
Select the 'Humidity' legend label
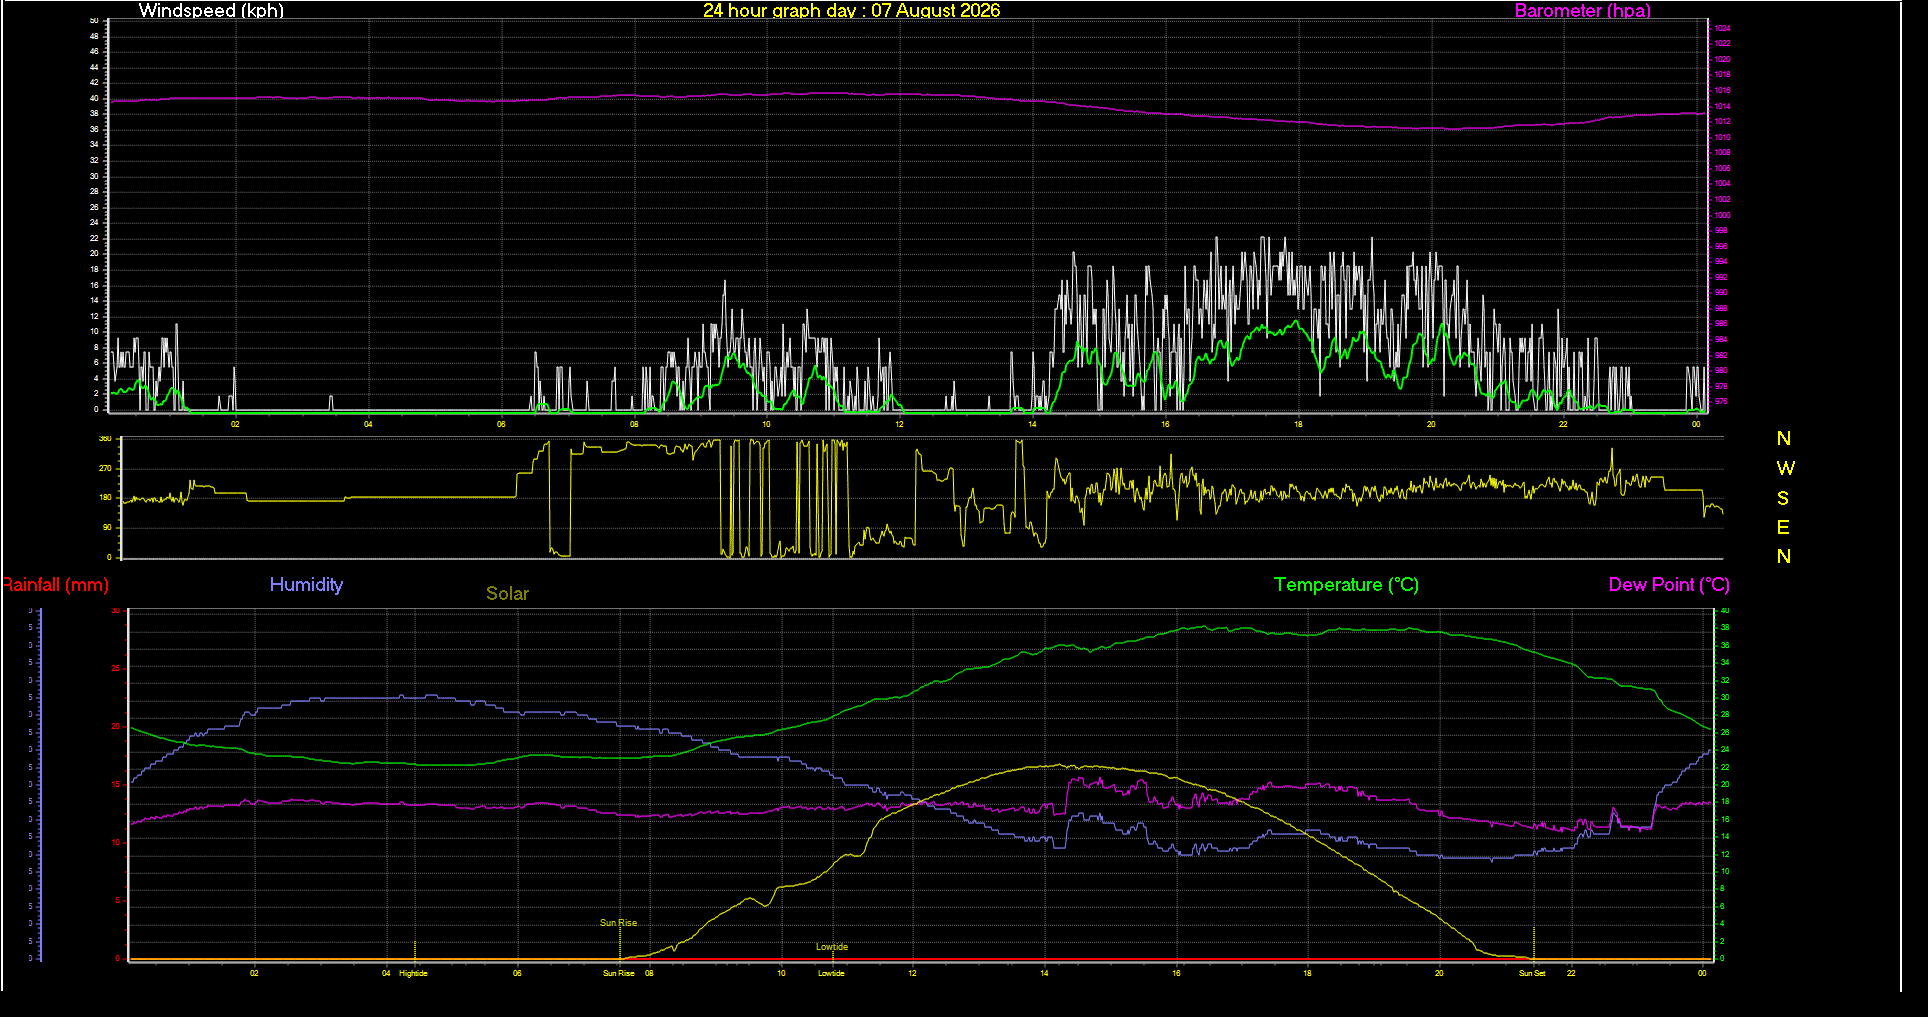pyautogui.click(x=306, y=585)
